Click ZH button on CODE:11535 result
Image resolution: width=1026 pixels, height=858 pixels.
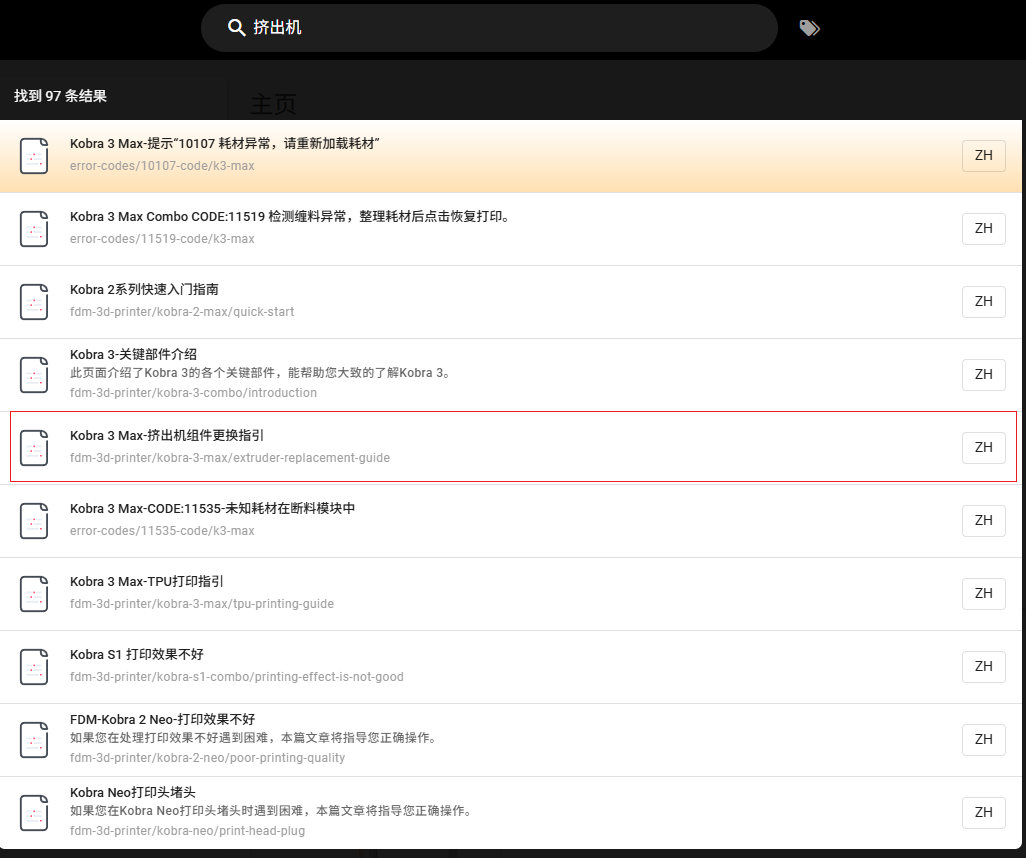point(983,520)
